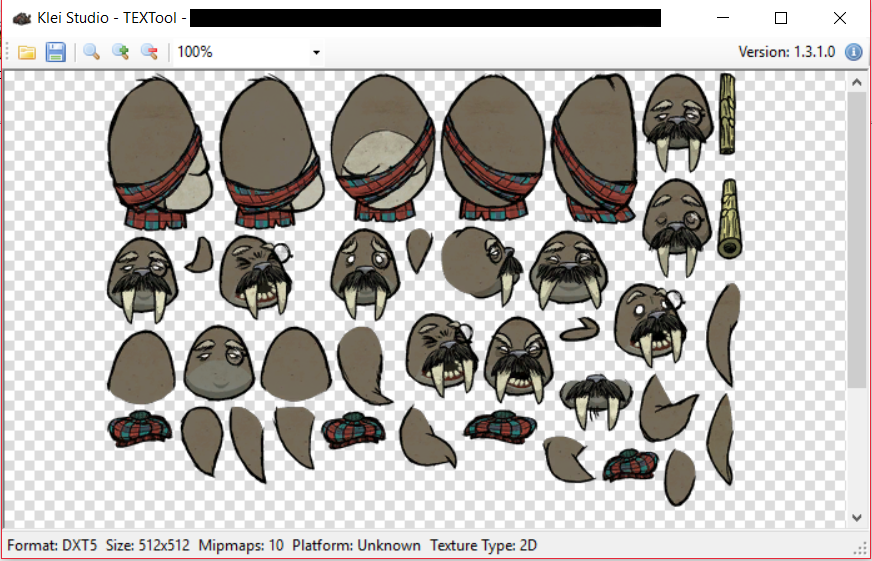Click the Size: 512x512 status entry
Viewport: 872px width, 561px height.
[x=147, y=545]
